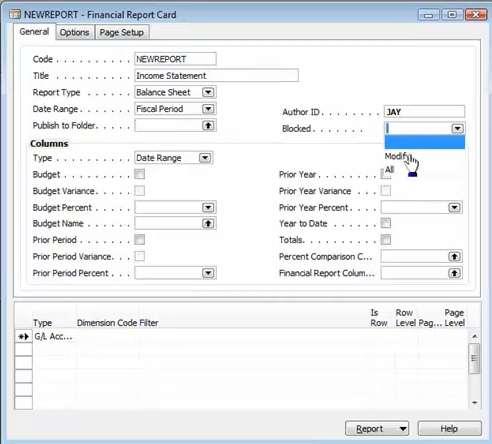Open the Report button dropdown arrow
Screen dimensions: 492x444
(x=403, y=428)
